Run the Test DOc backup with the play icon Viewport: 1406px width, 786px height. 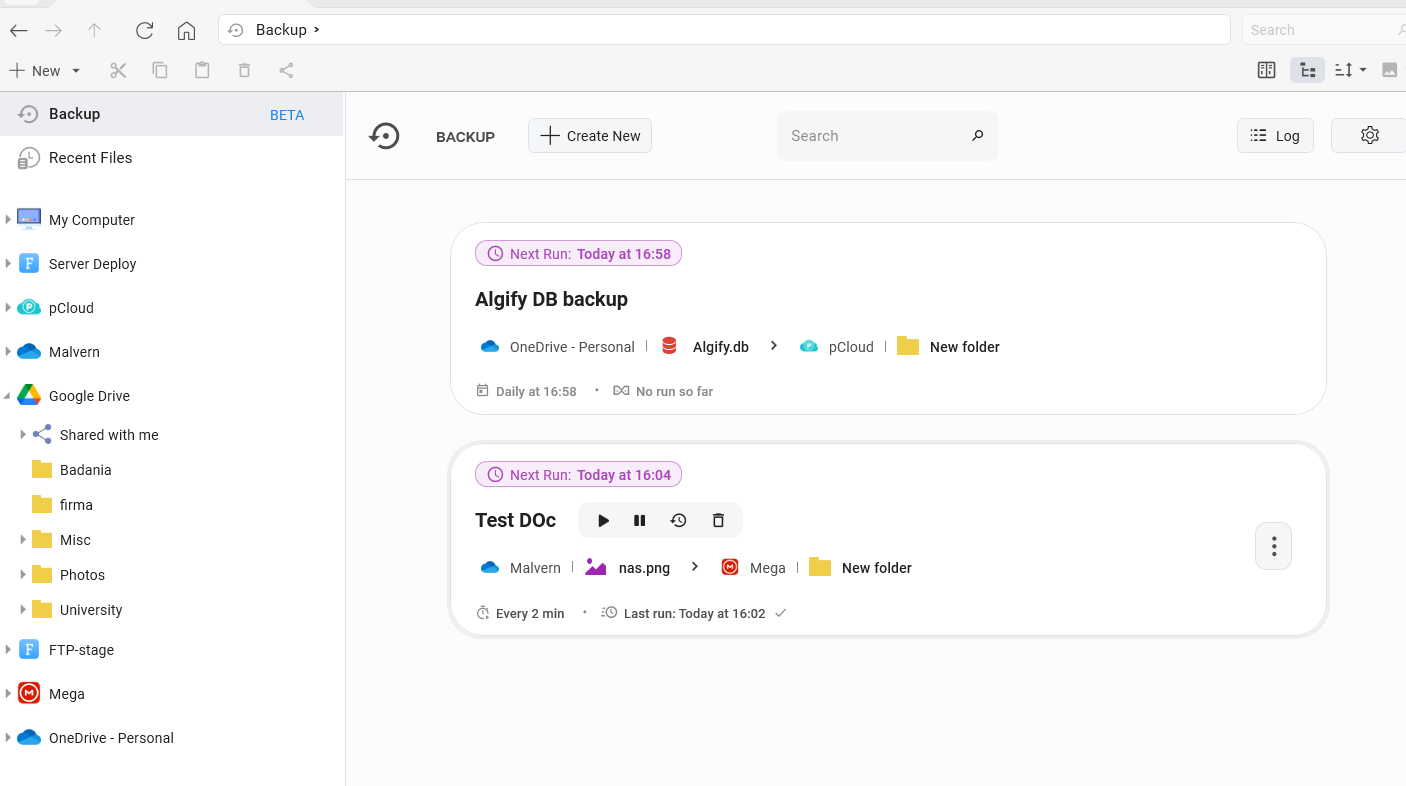click(x=602, y=520)
